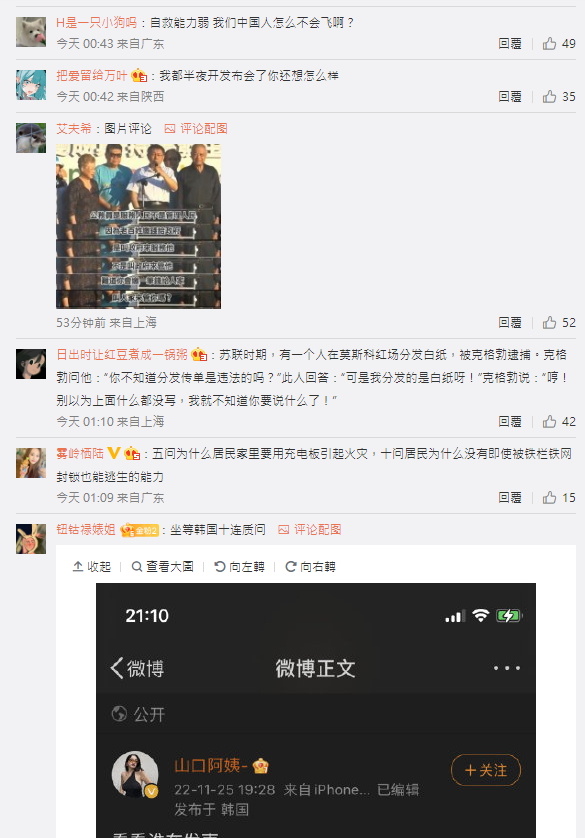Click 艾夫希's comment image thumbnail
Screen dimensions: 585x838
click(138, 227)
